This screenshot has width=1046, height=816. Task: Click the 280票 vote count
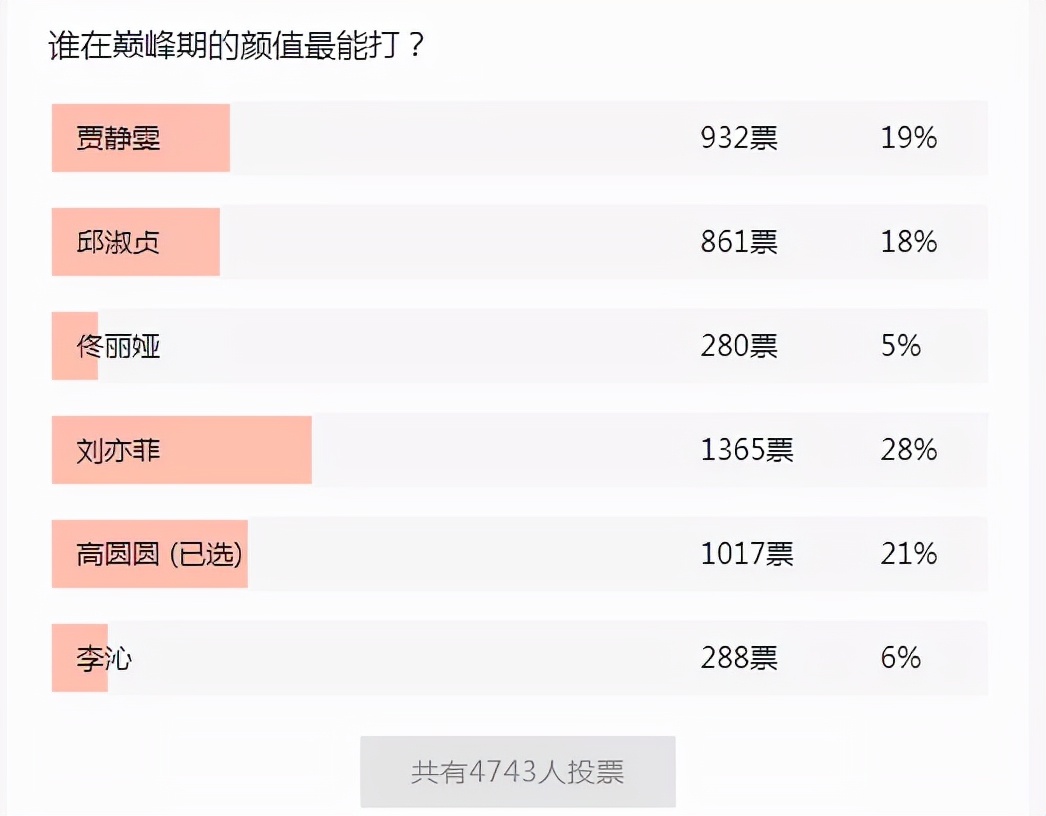point(739,346)
